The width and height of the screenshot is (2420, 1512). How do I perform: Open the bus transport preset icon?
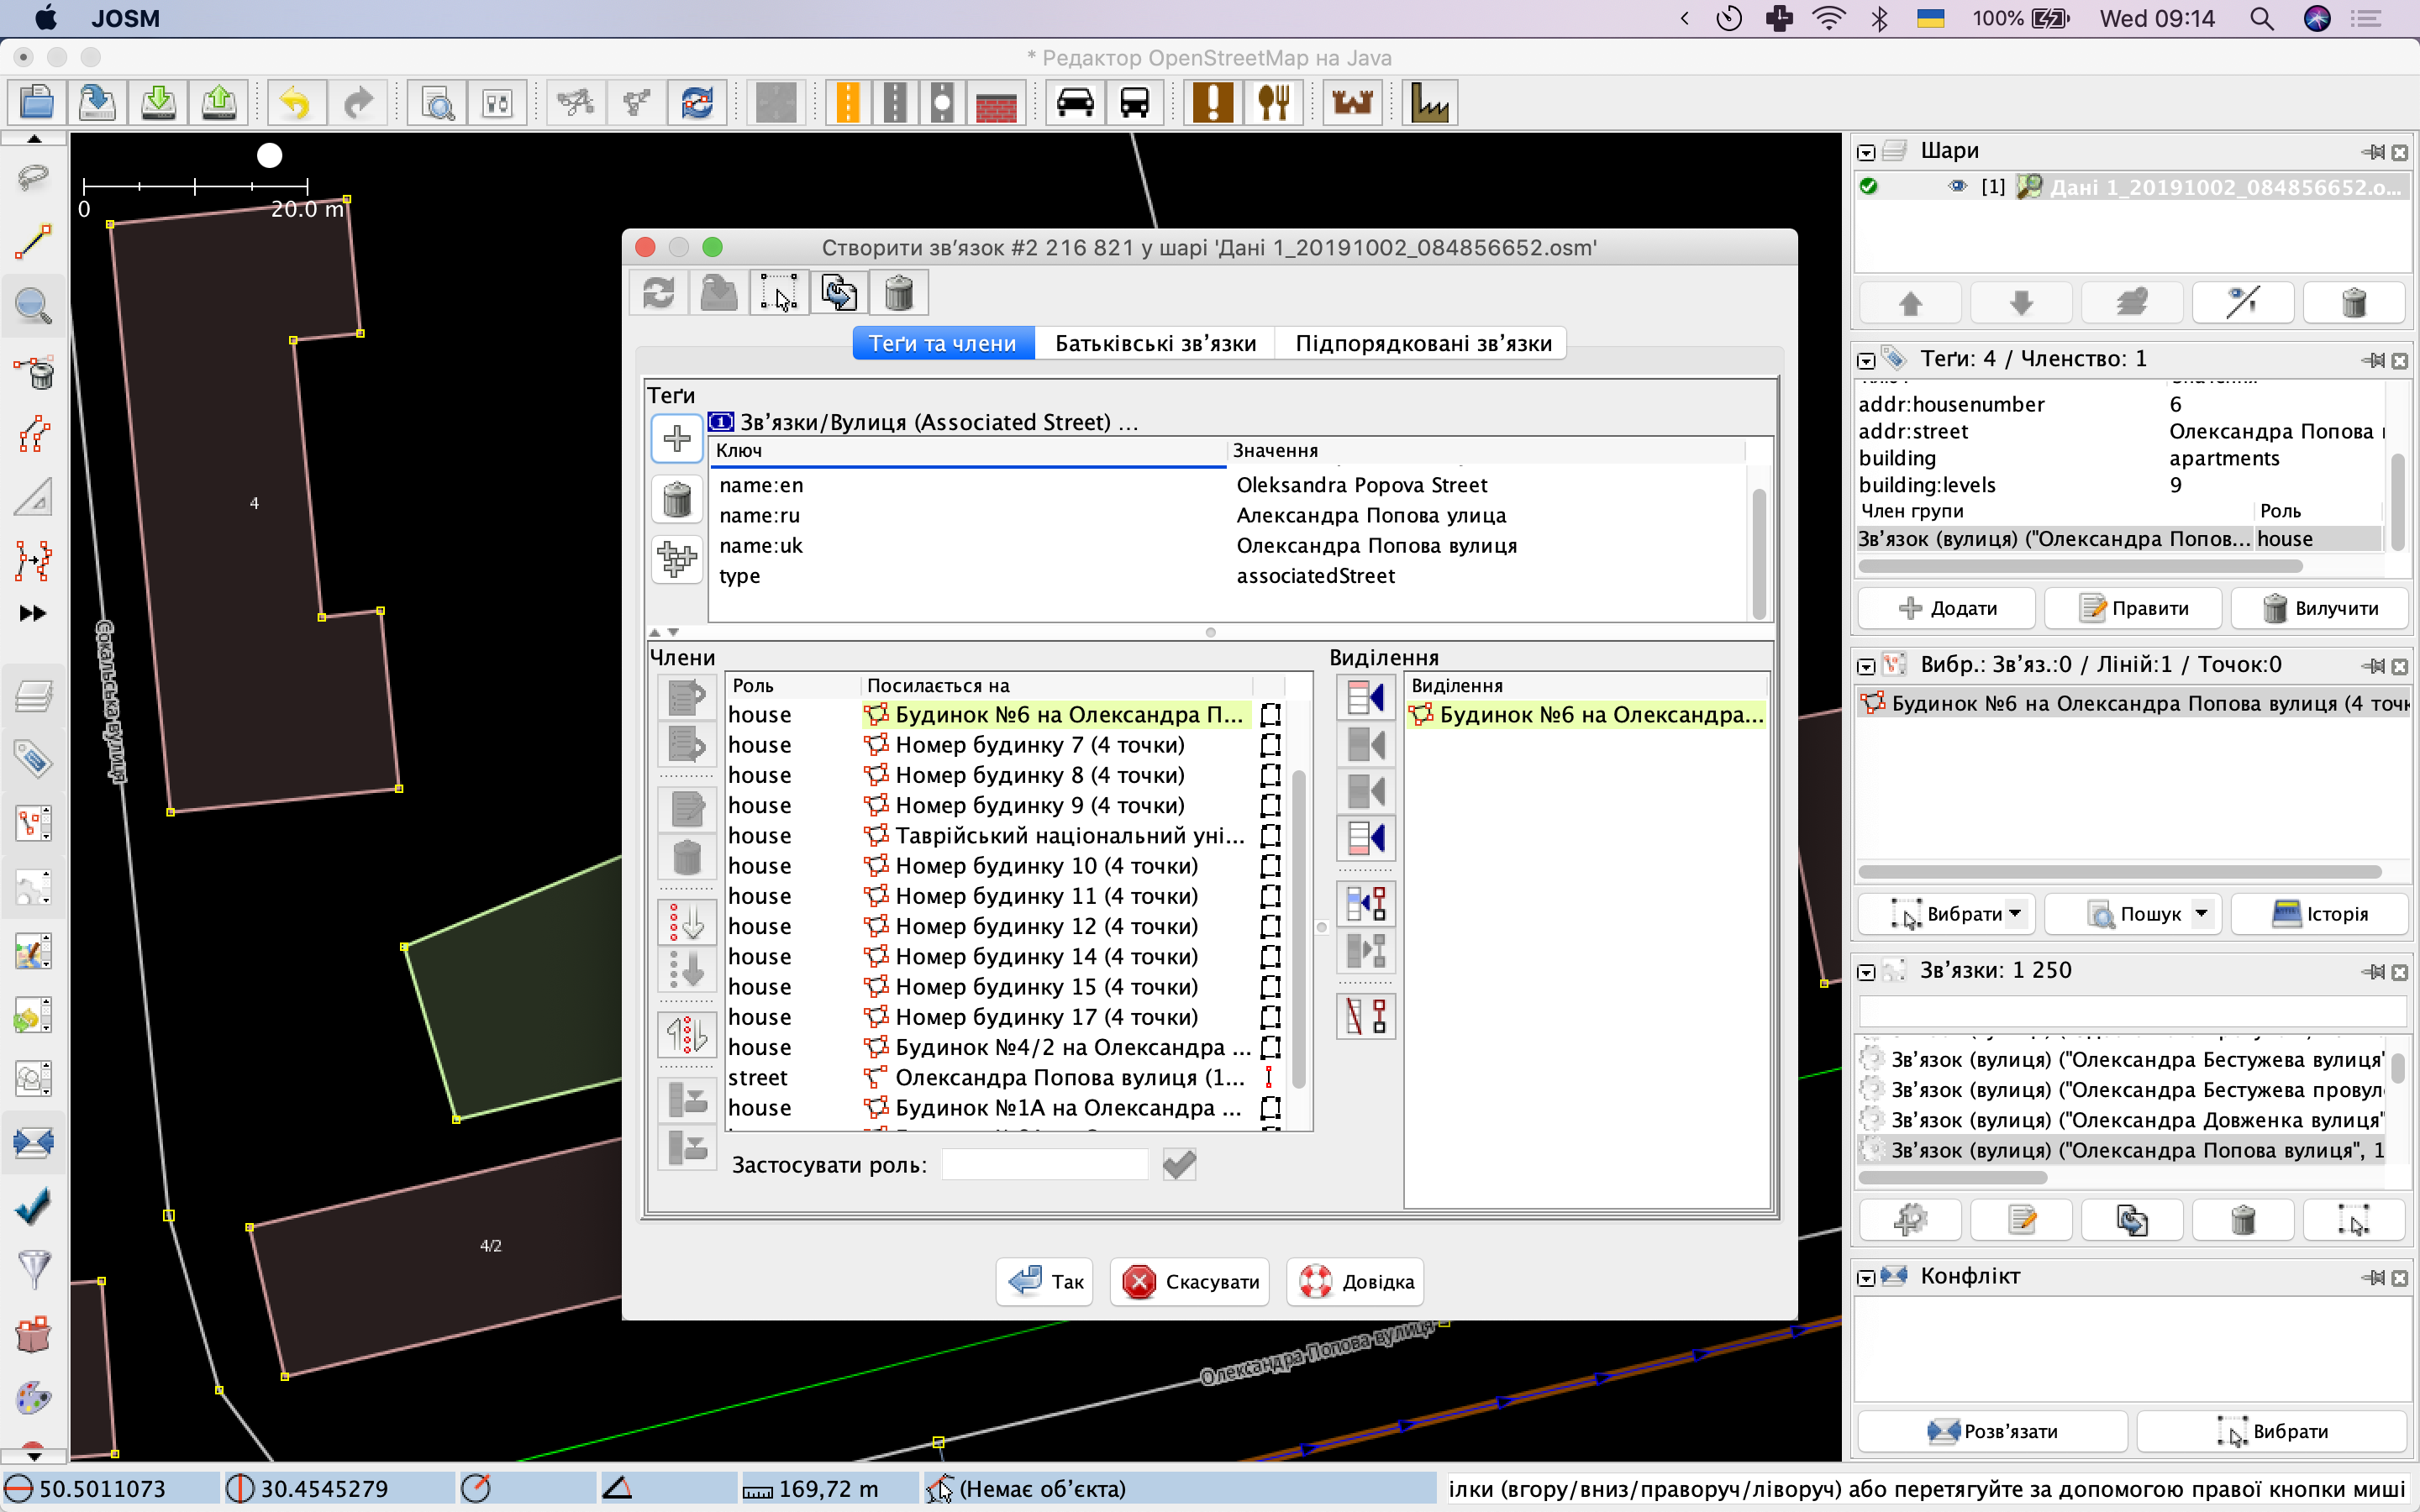pos(1135,102)
